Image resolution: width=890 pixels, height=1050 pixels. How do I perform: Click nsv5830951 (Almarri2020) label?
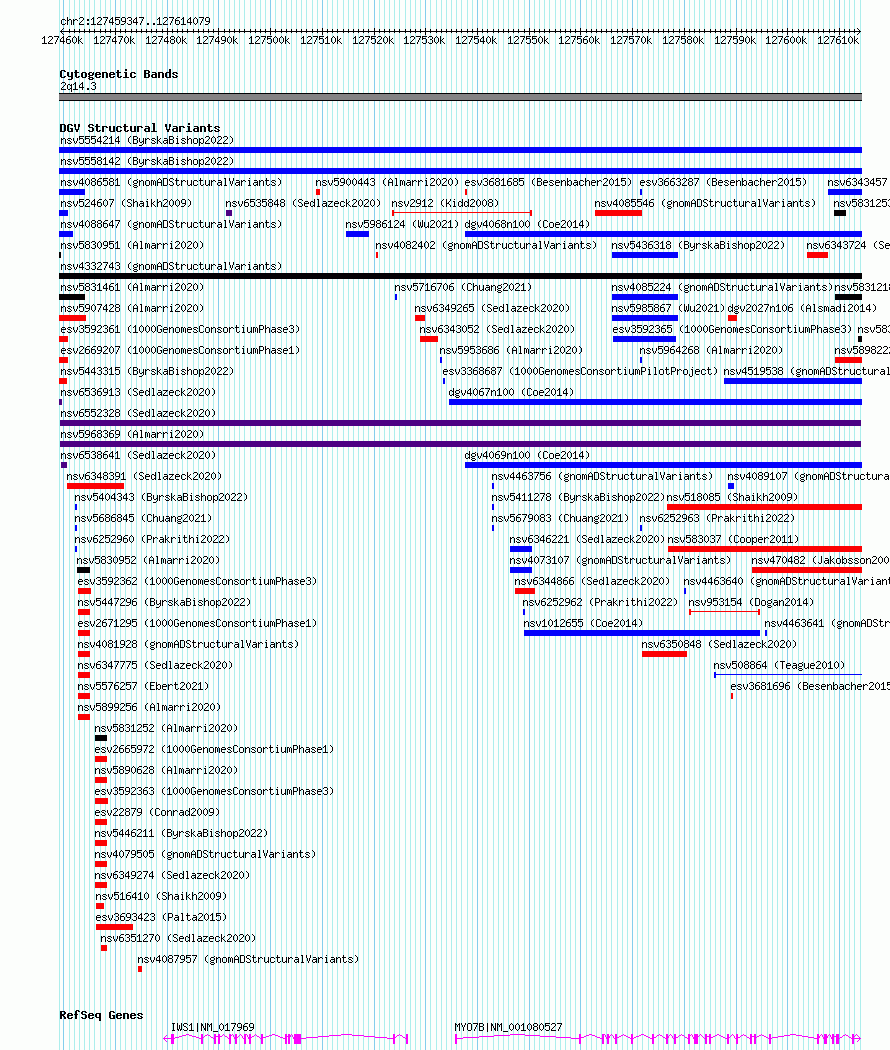132,245
